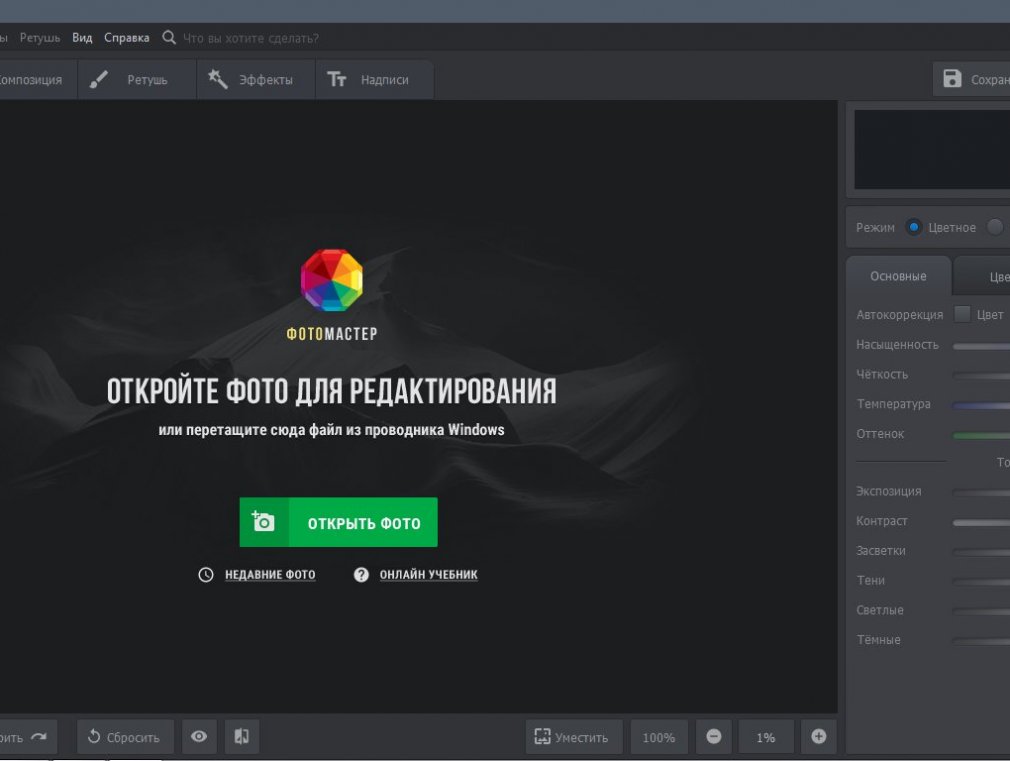Click the ФотоМАСТЕР colorful logo

332,280
